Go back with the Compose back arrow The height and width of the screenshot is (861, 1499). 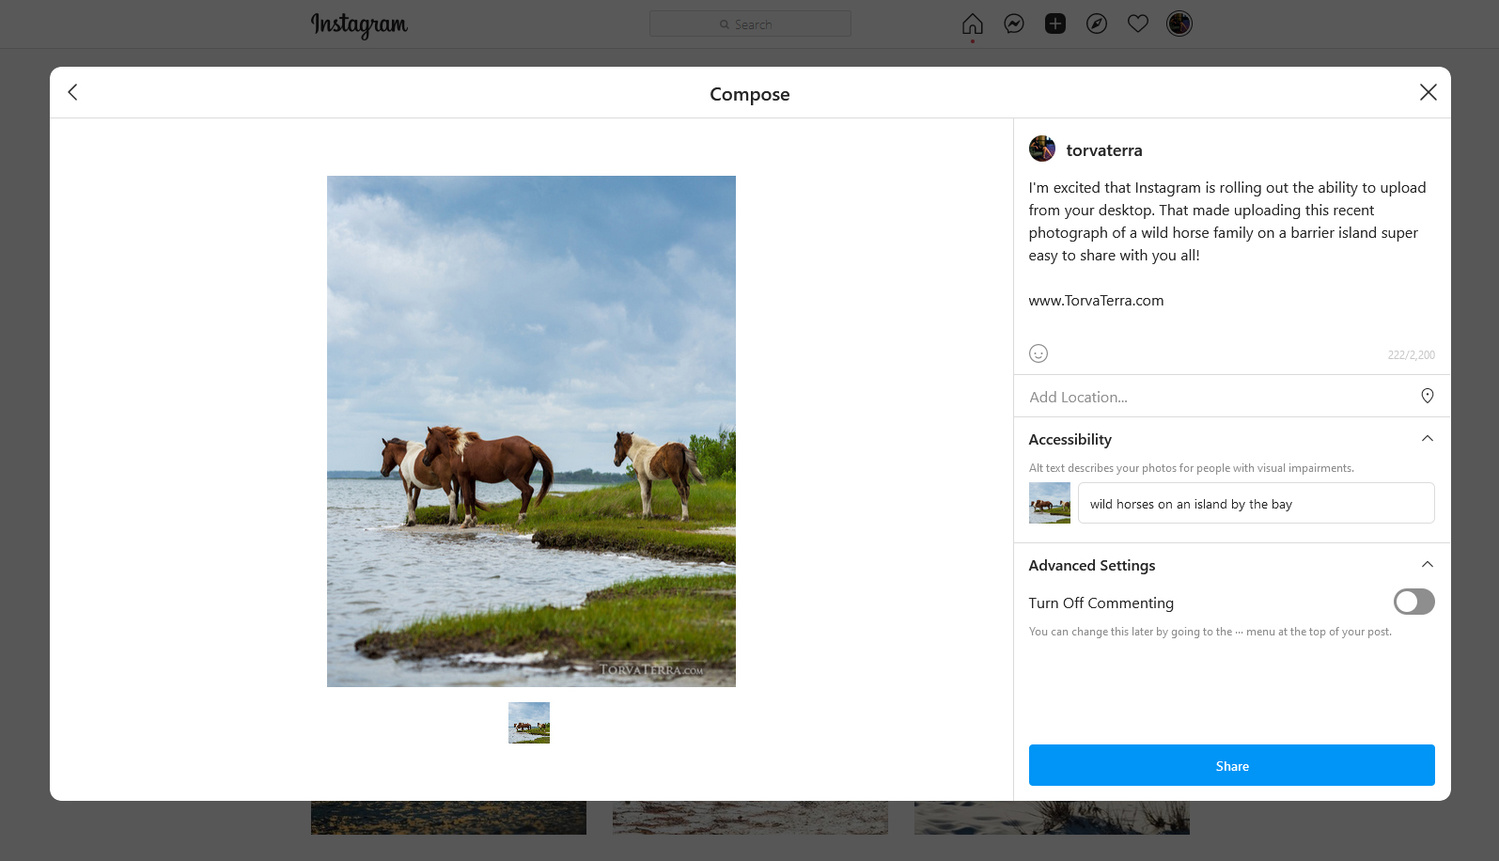tap(73, 92)
